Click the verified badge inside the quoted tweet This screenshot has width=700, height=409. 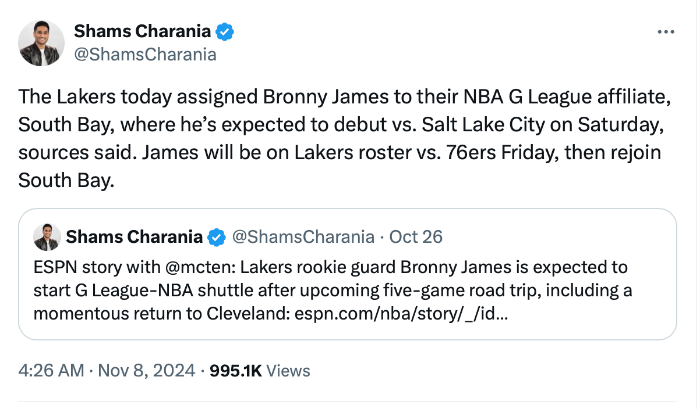click(216, 237)
